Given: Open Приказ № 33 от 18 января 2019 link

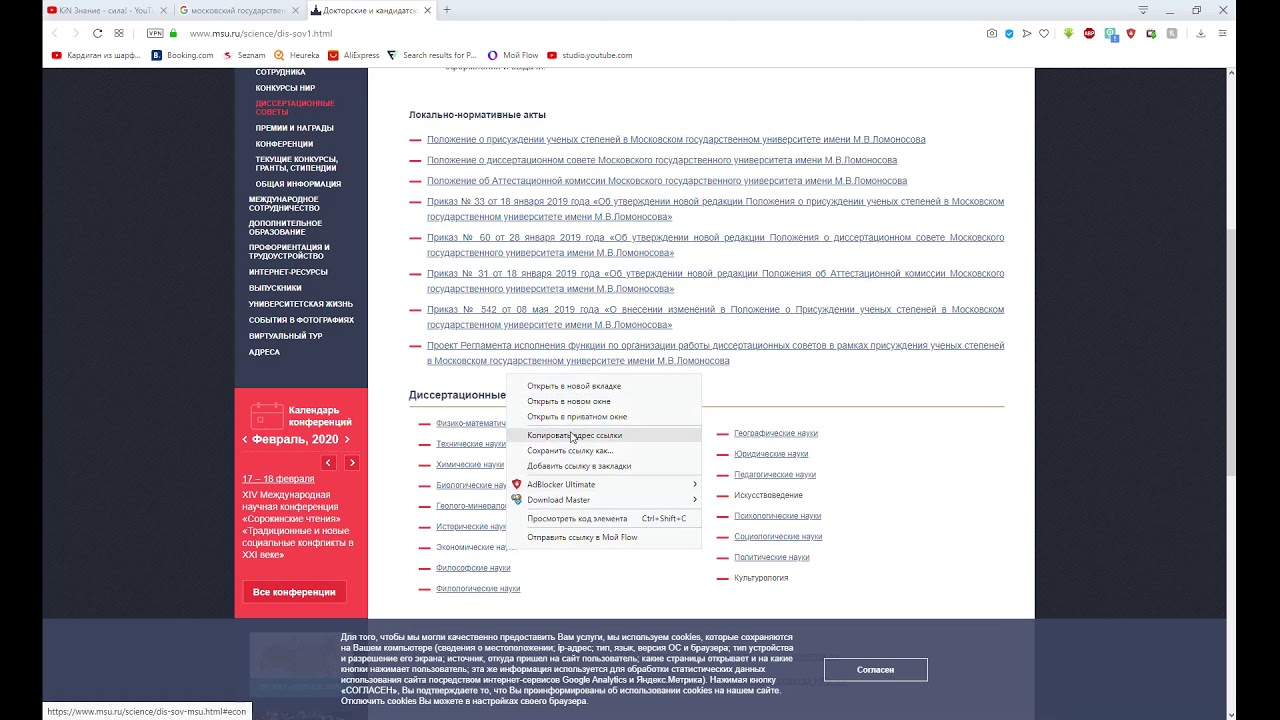Looking at the screenshot, I should (715, 209).
